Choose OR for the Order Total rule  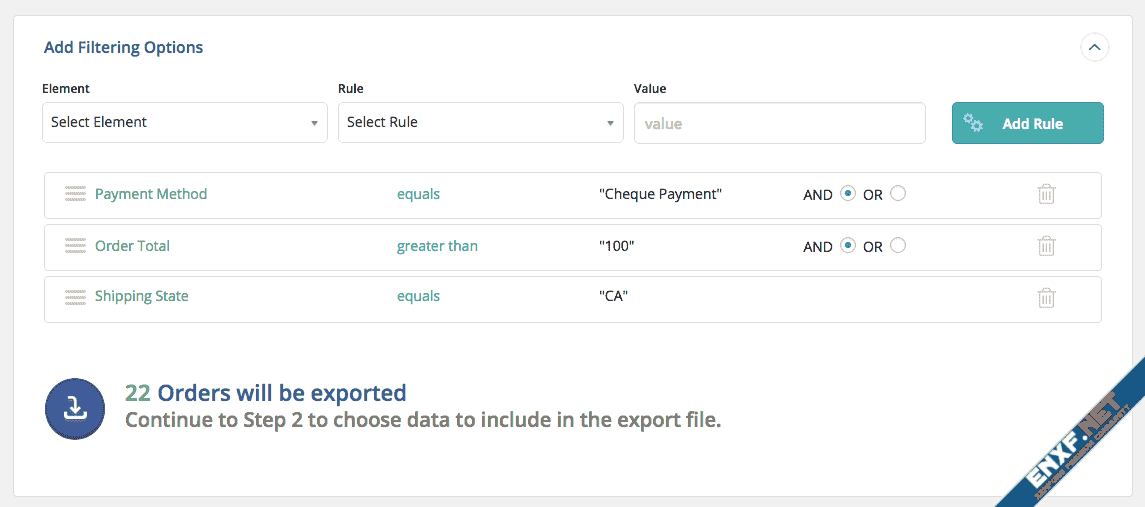point(898,245)
